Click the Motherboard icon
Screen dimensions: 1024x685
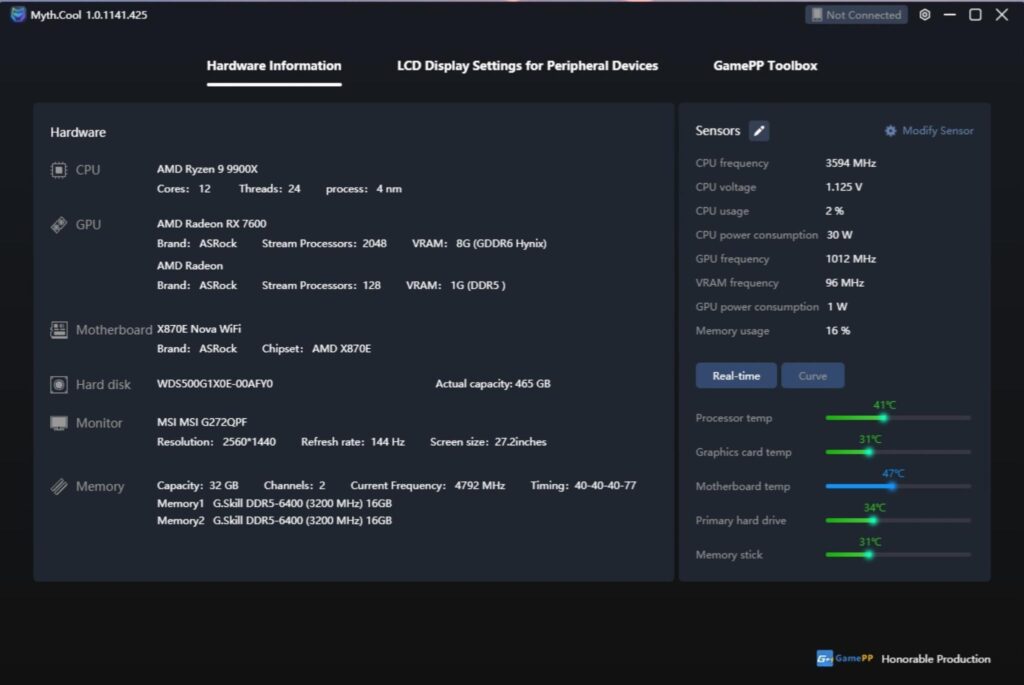point(59,330)
